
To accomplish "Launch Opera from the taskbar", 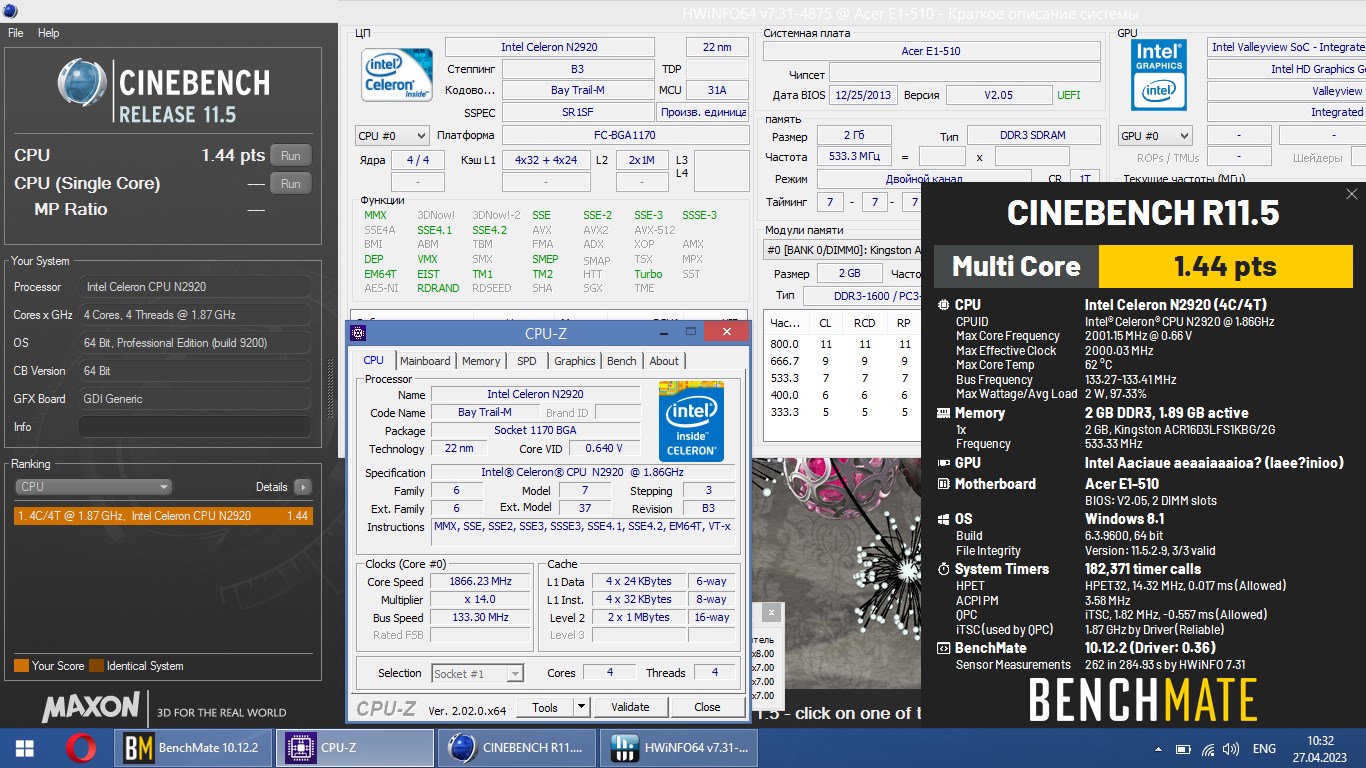I will point(81,748).
